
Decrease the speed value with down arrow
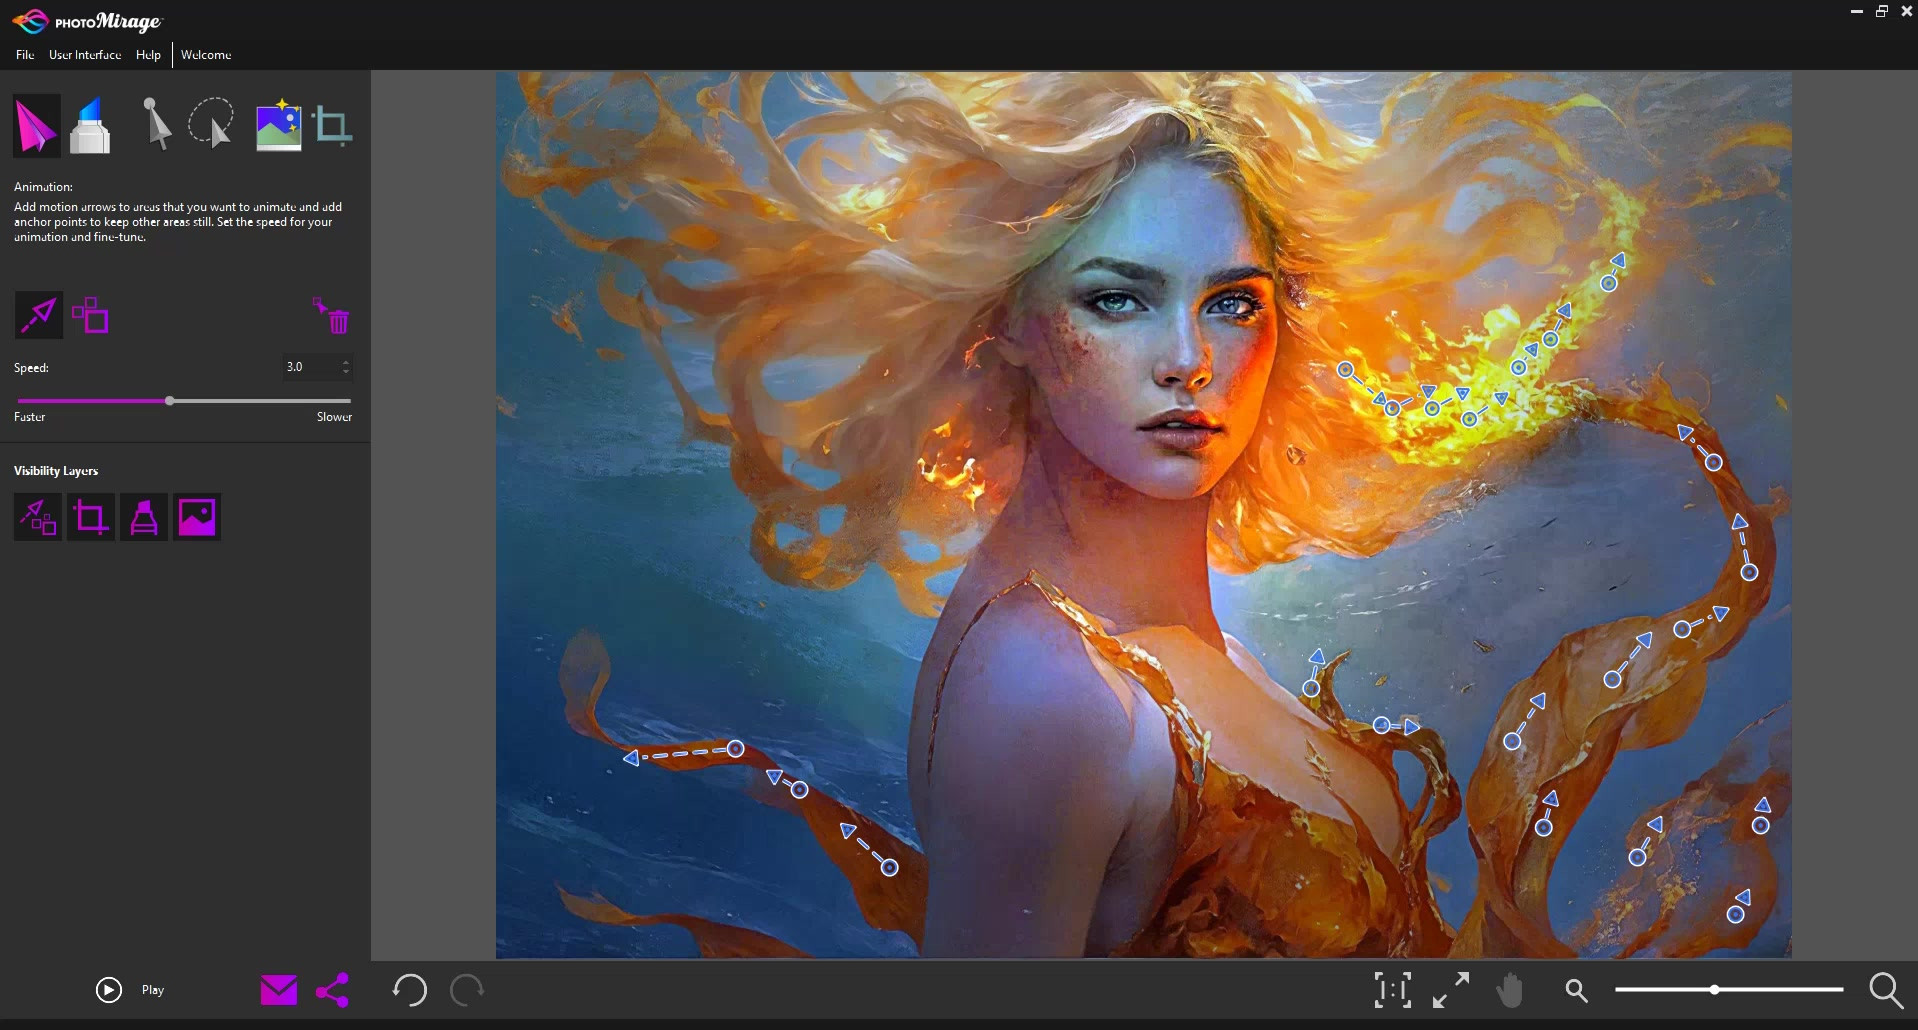tap(346, 372)
